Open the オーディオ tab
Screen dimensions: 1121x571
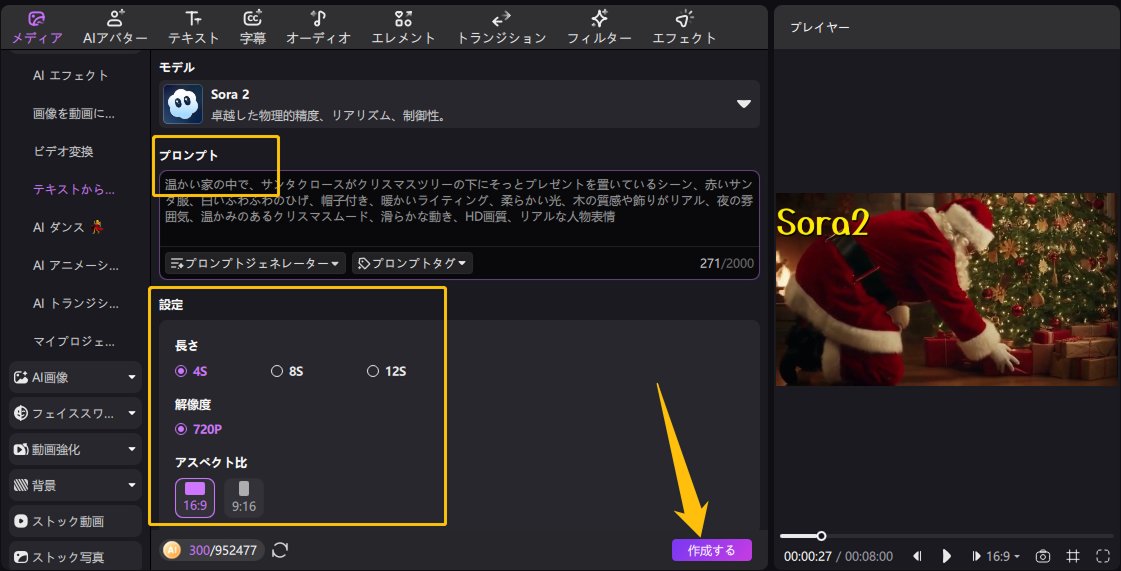pos(319,28)
